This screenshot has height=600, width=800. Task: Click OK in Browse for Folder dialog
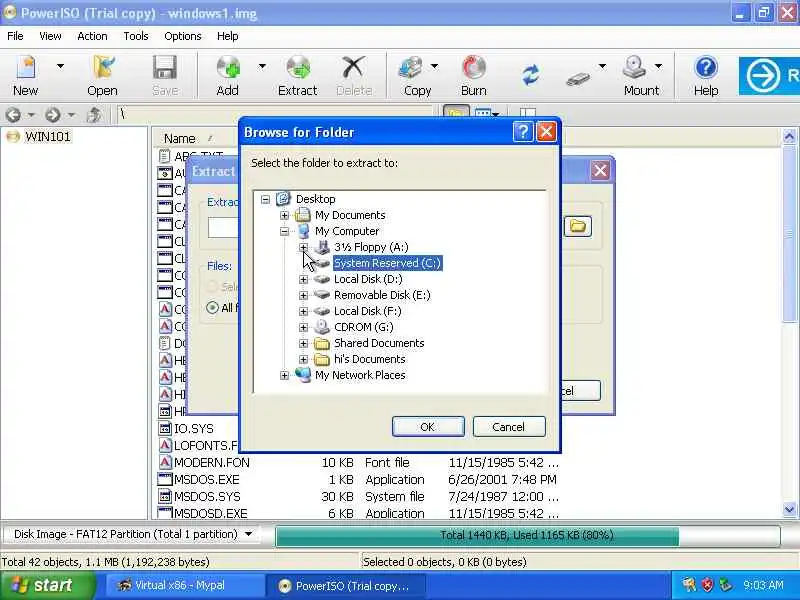pos(428,427)
